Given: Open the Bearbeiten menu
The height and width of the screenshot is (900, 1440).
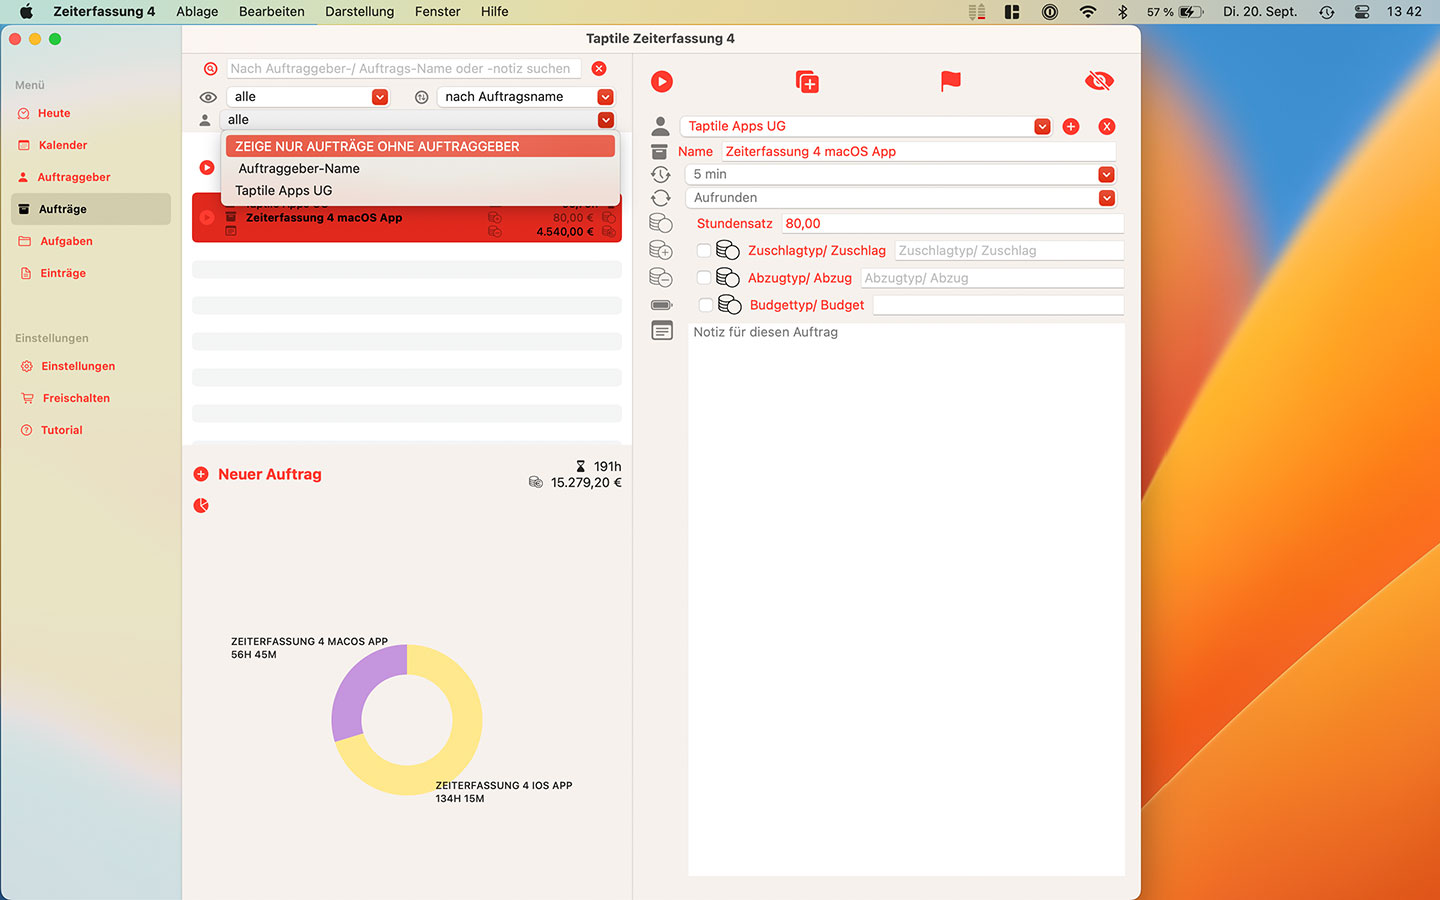Looking at the screenshot, I should point(272,12).
